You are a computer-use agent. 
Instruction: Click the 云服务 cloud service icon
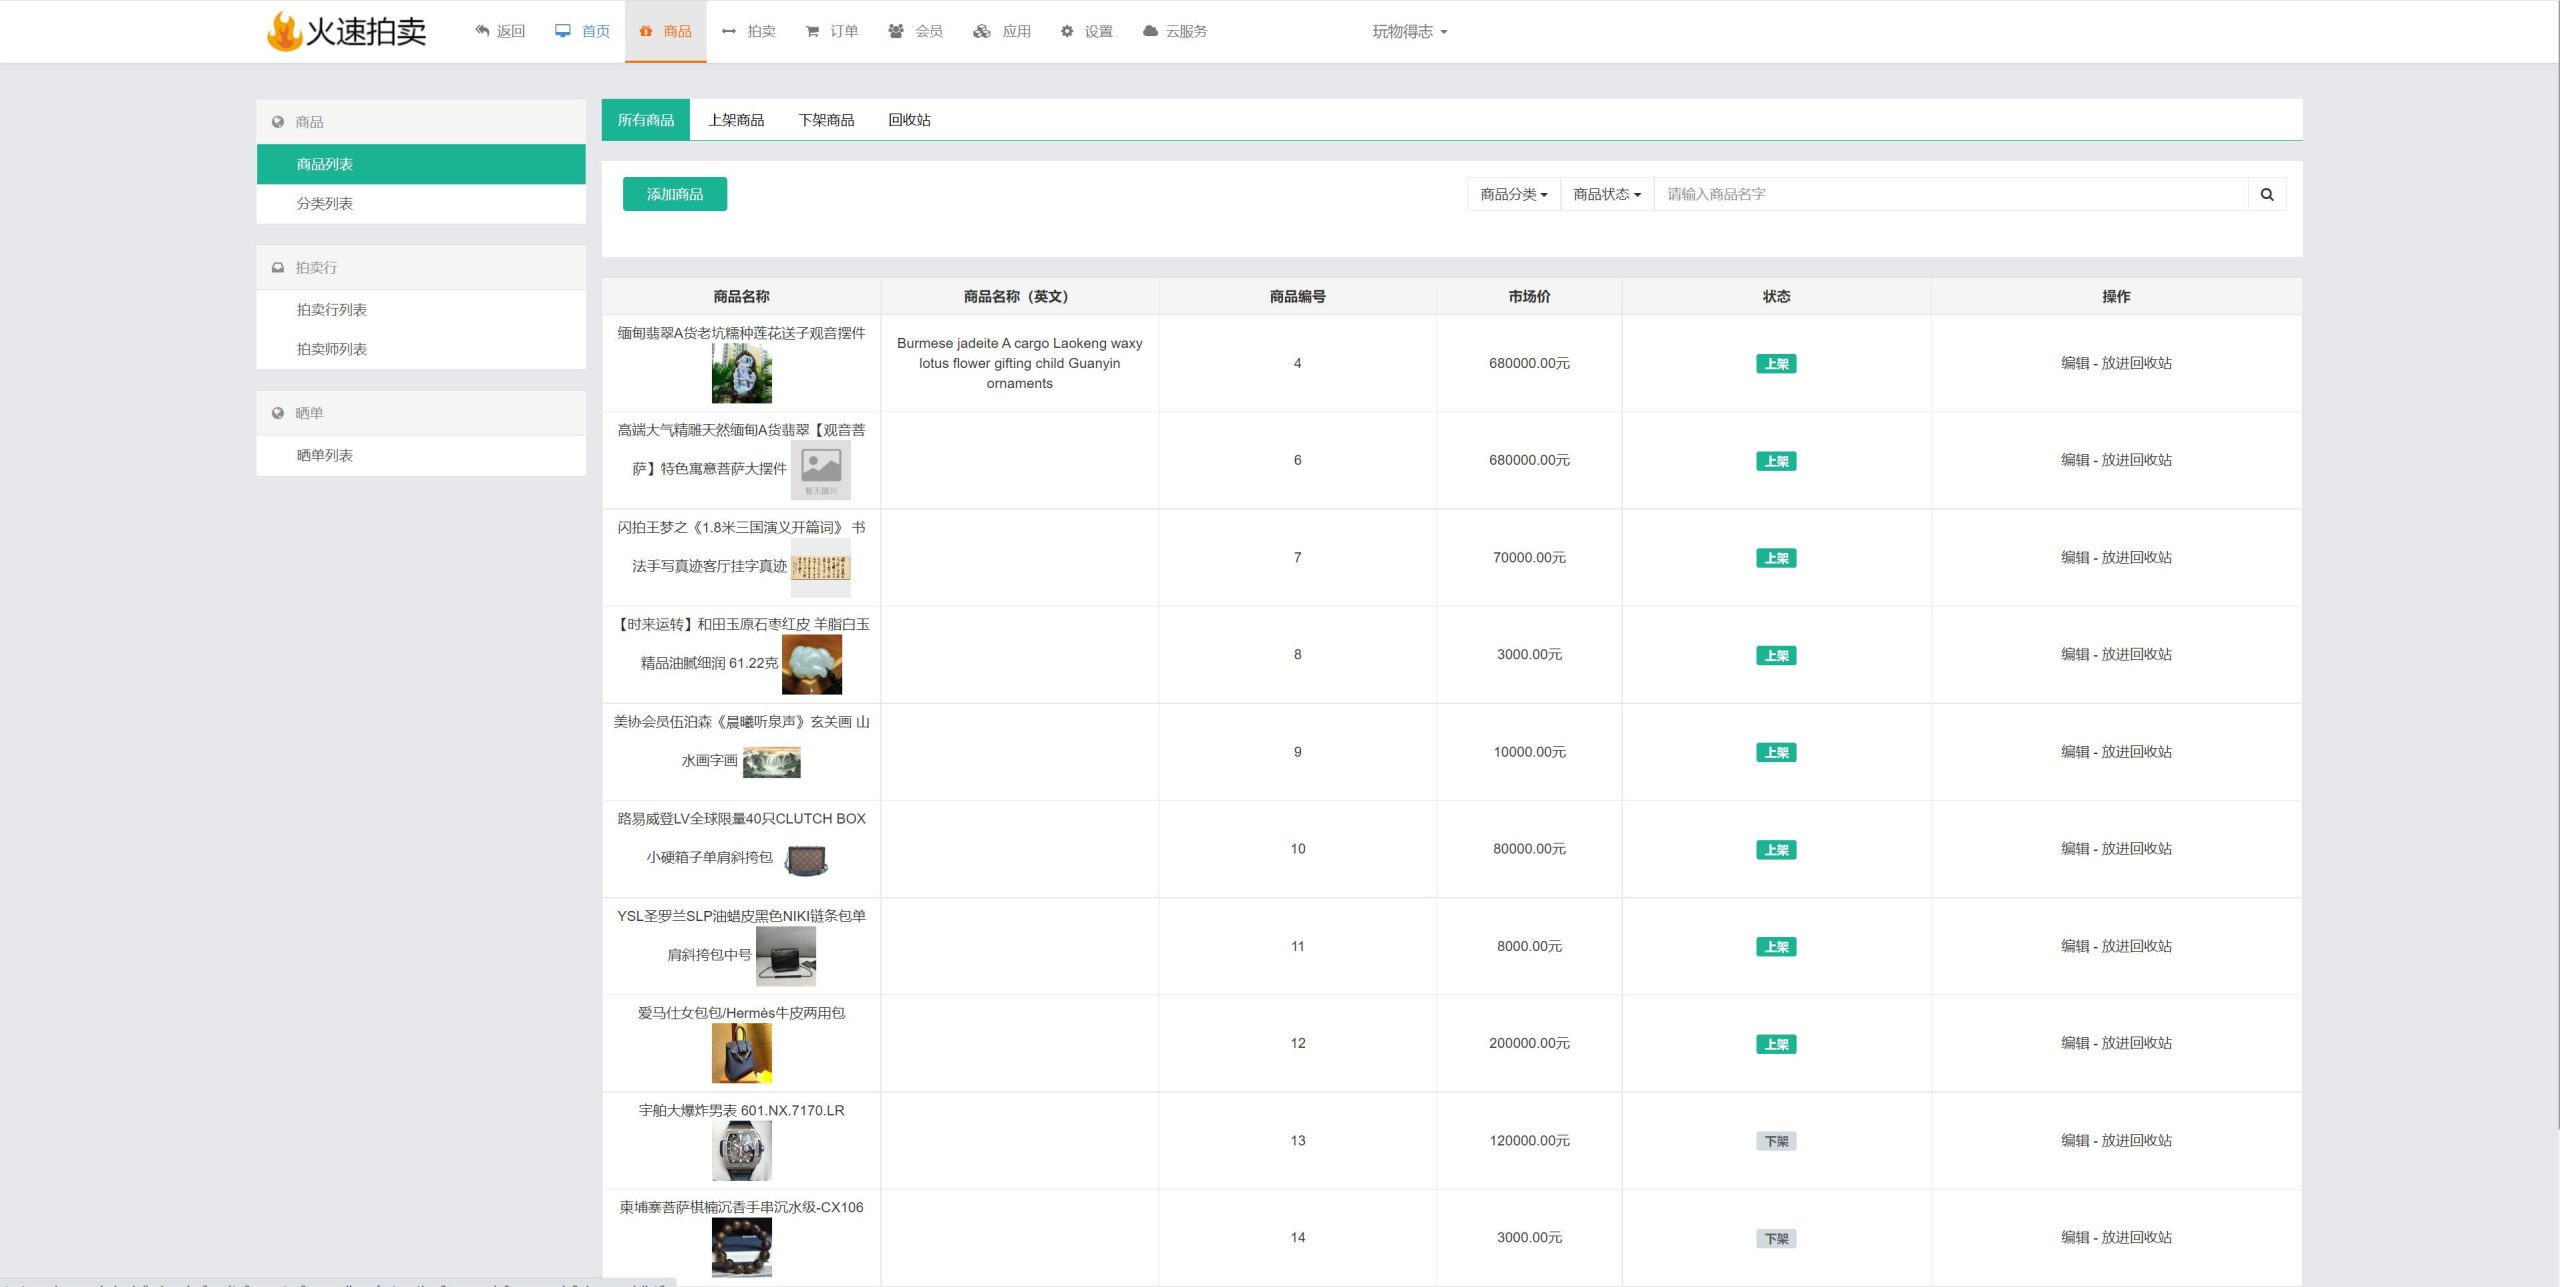pos(1149,30)
